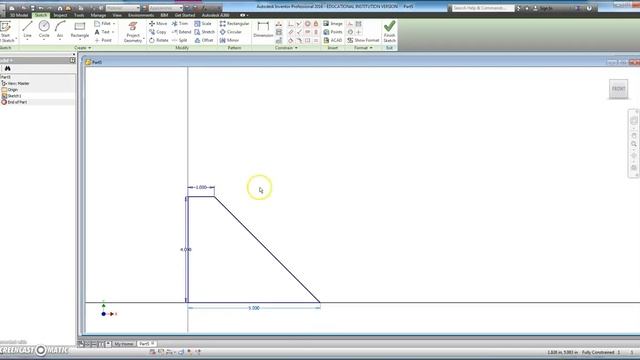
Task: Open the 3D Model tab
Action: [19, 15]
